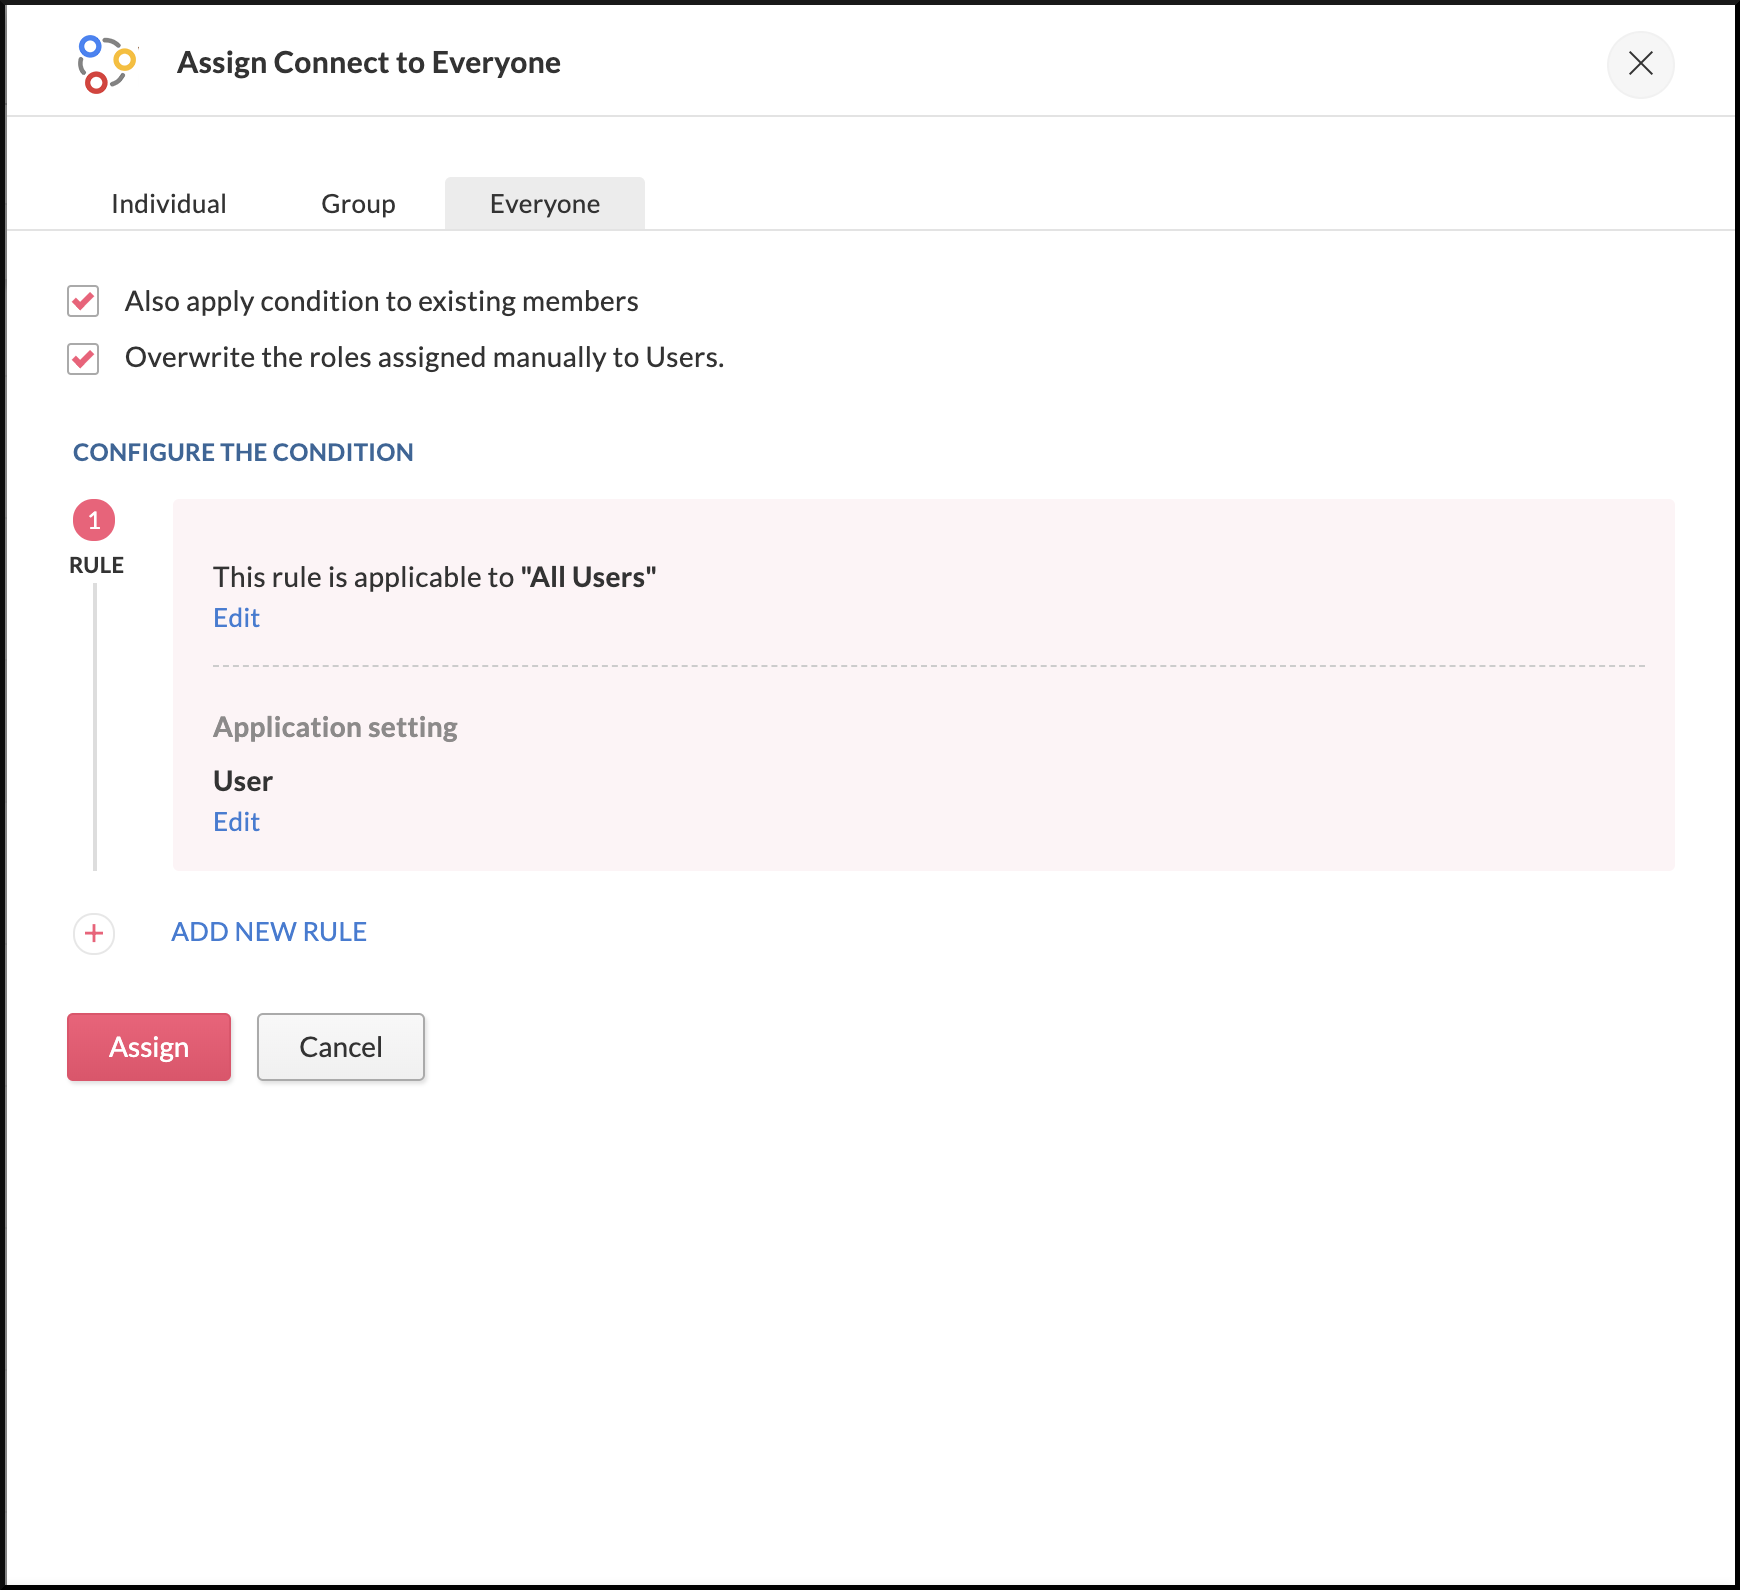Edit the Application setting User role
This screenshot has height=1590, width=1740.
click(236, 822)
